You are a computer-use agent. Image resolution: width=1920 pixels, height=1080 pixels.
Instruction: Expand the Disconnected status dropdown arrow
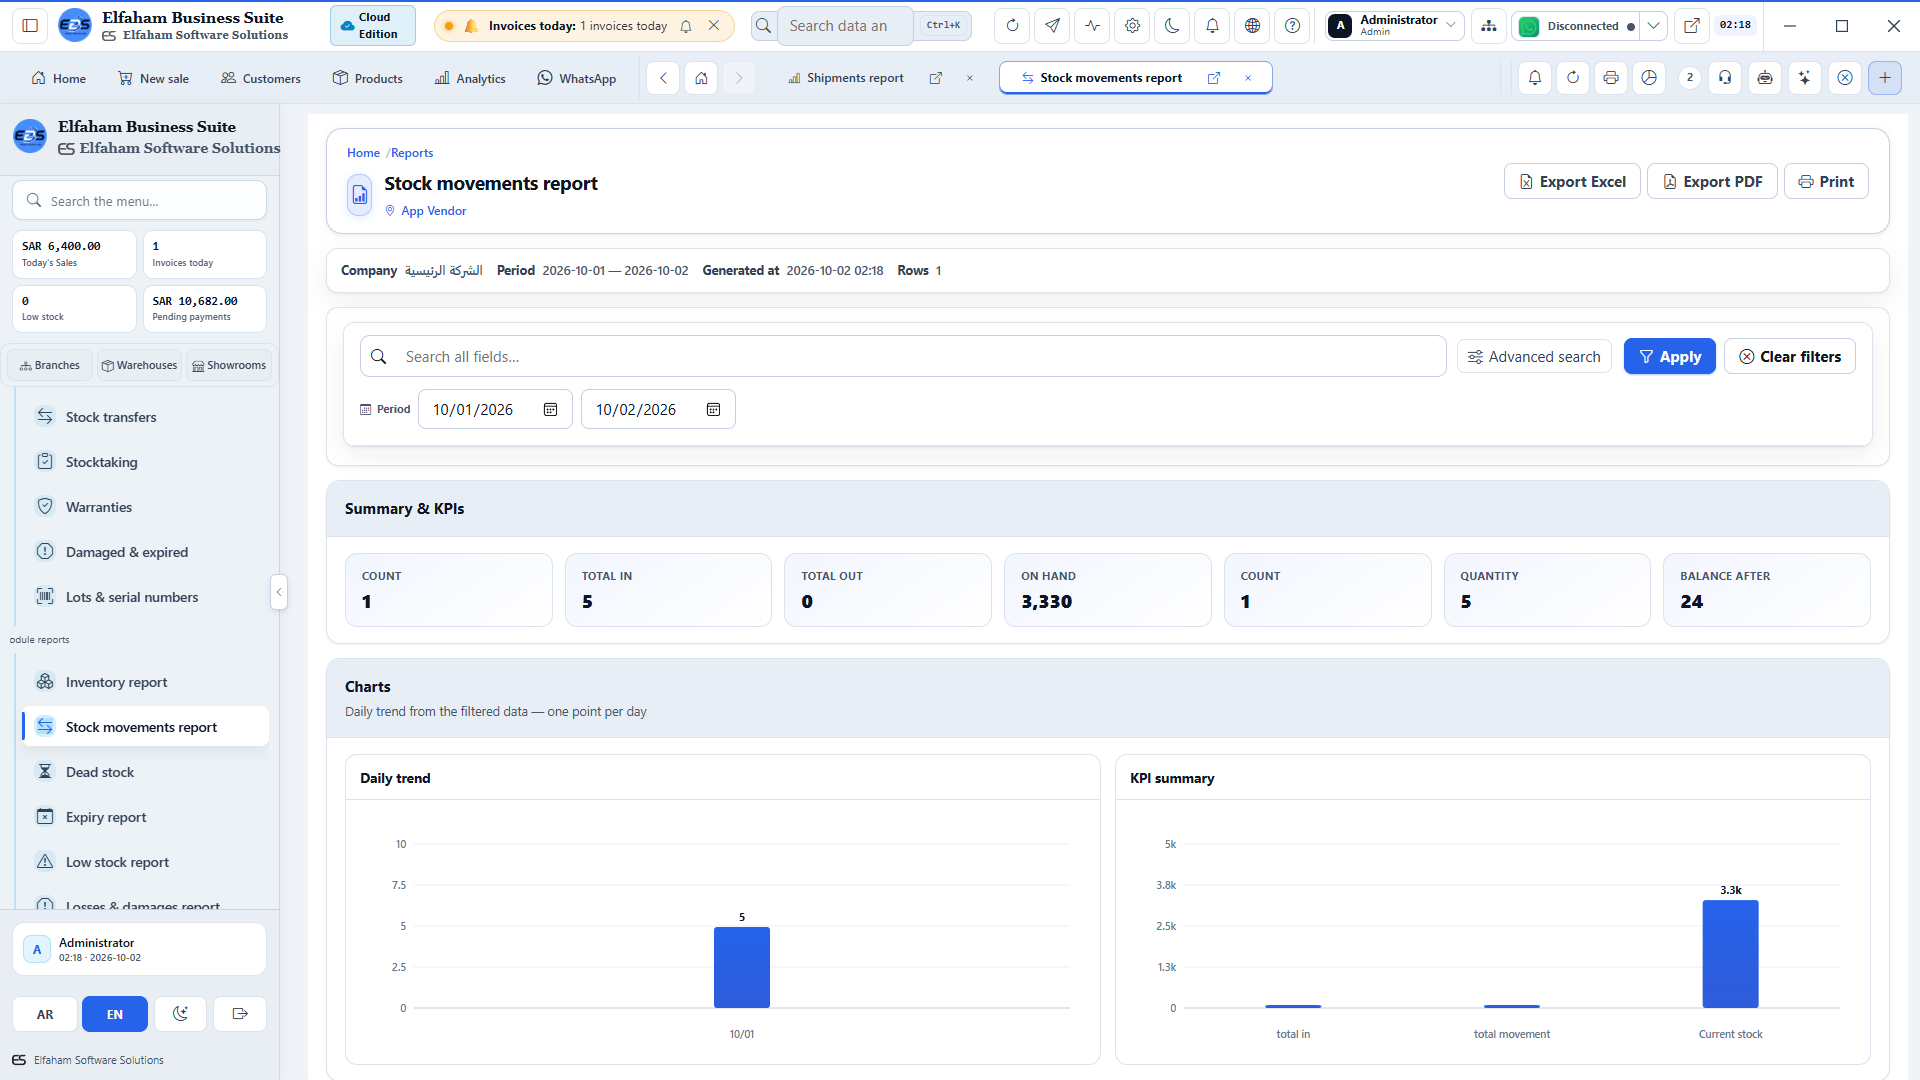click(1654, 26)
